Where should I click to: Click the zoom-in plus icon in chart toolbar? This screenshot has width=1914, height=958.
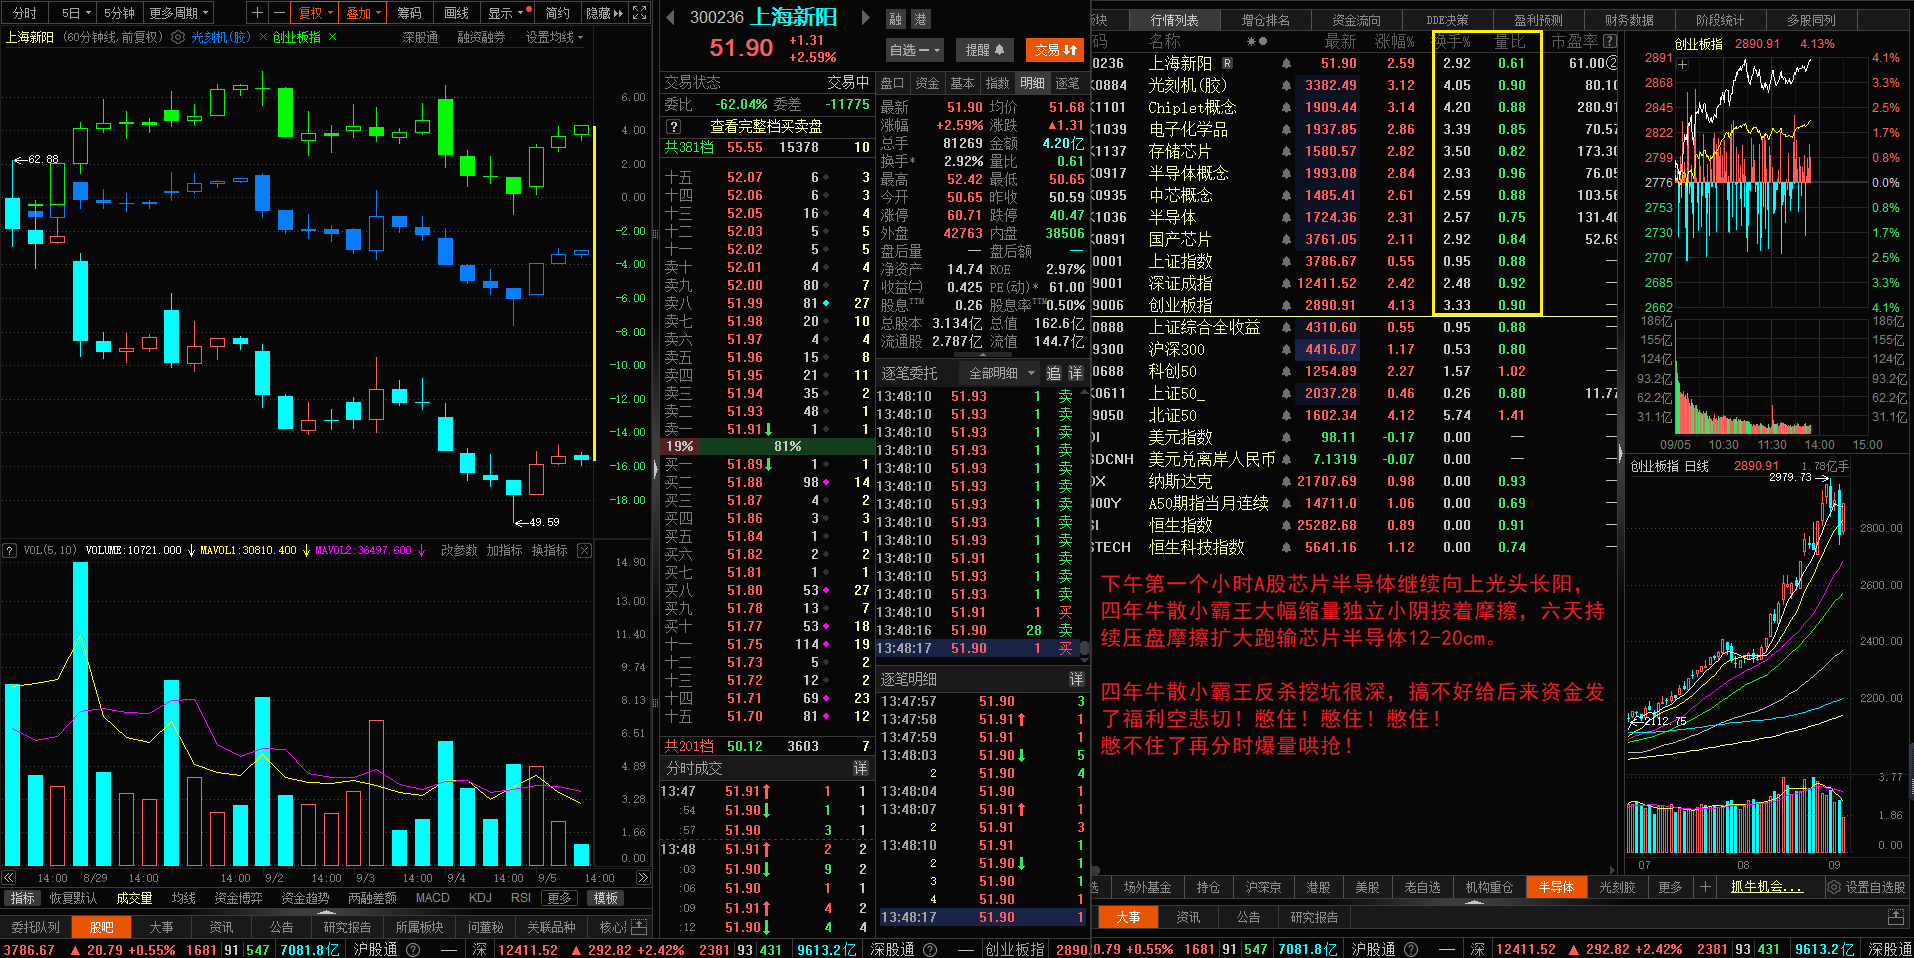(257, 13)
